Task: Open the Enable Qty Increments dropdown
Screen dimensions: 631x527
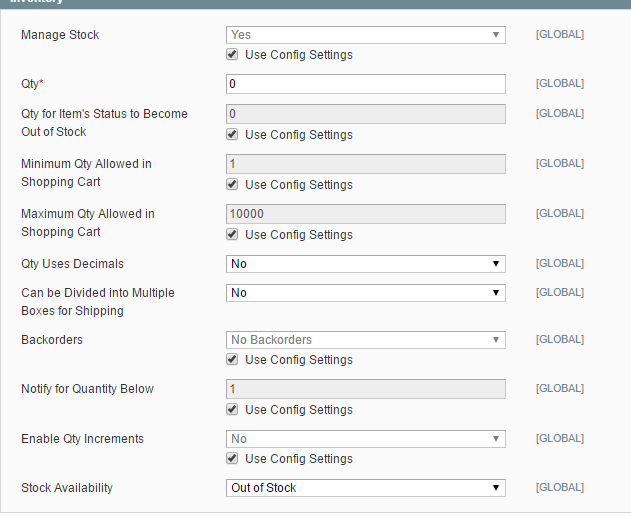Action: tap(365, 439)
